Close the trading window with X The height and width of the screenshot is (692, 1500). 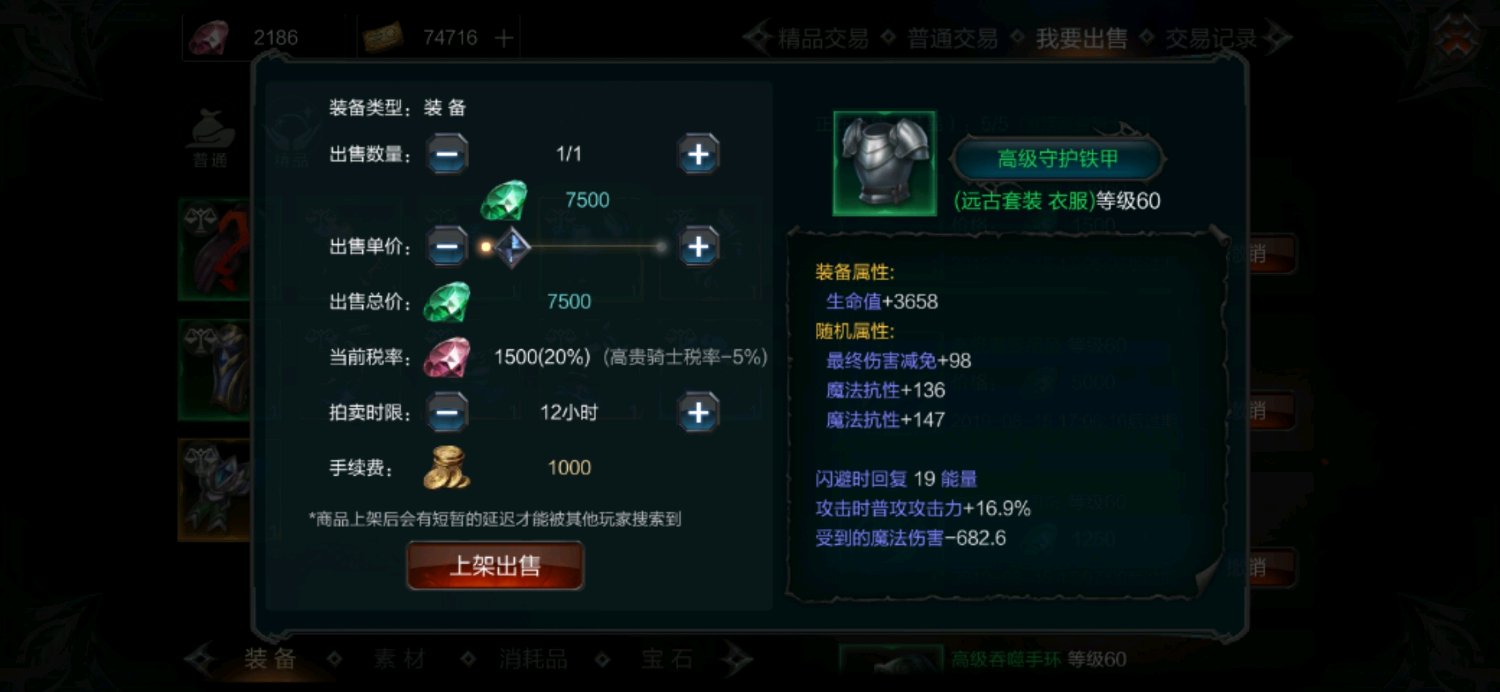[1456, 37]
